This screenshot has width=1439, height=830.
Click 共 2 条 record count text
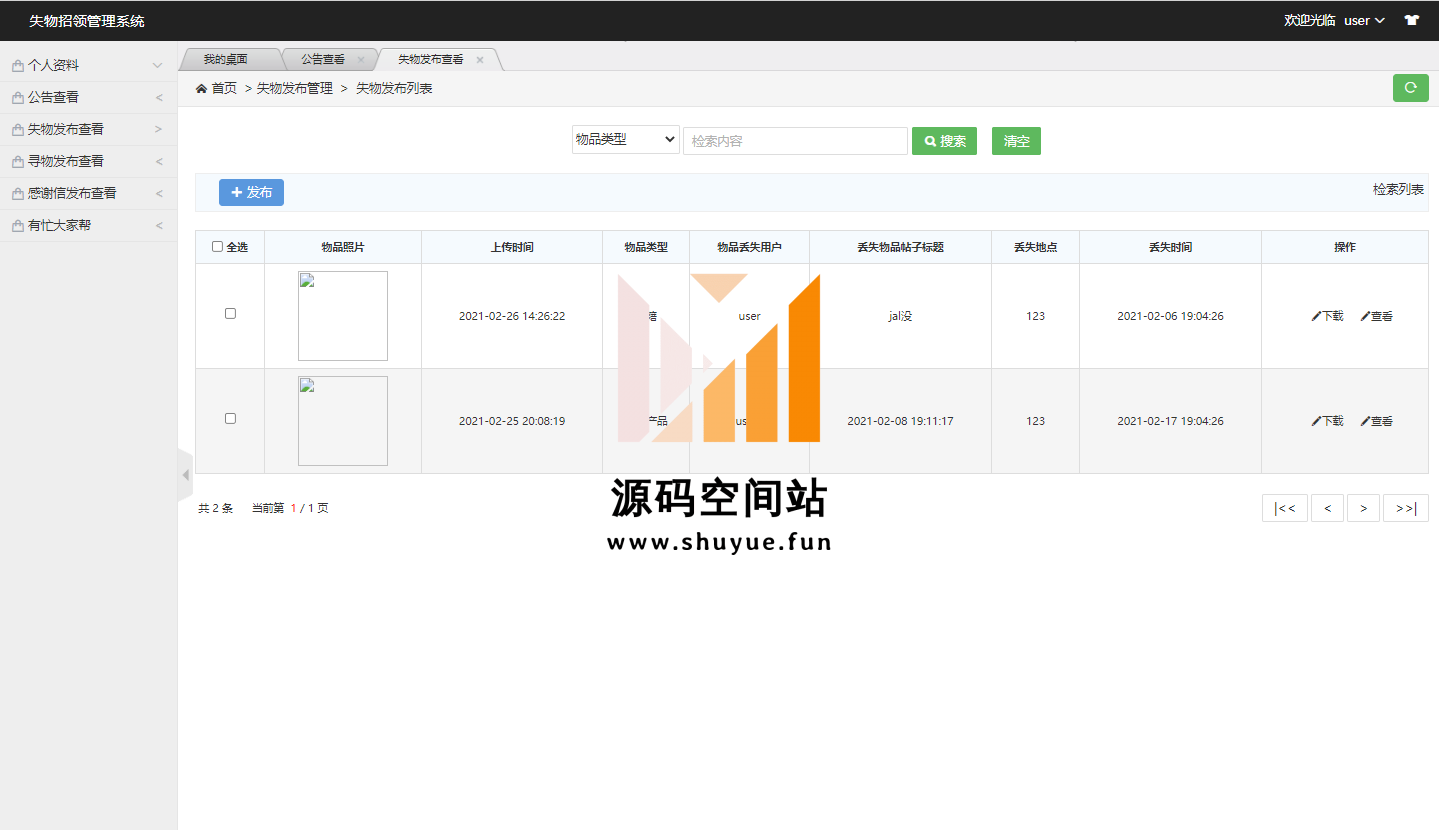[215, 508]
